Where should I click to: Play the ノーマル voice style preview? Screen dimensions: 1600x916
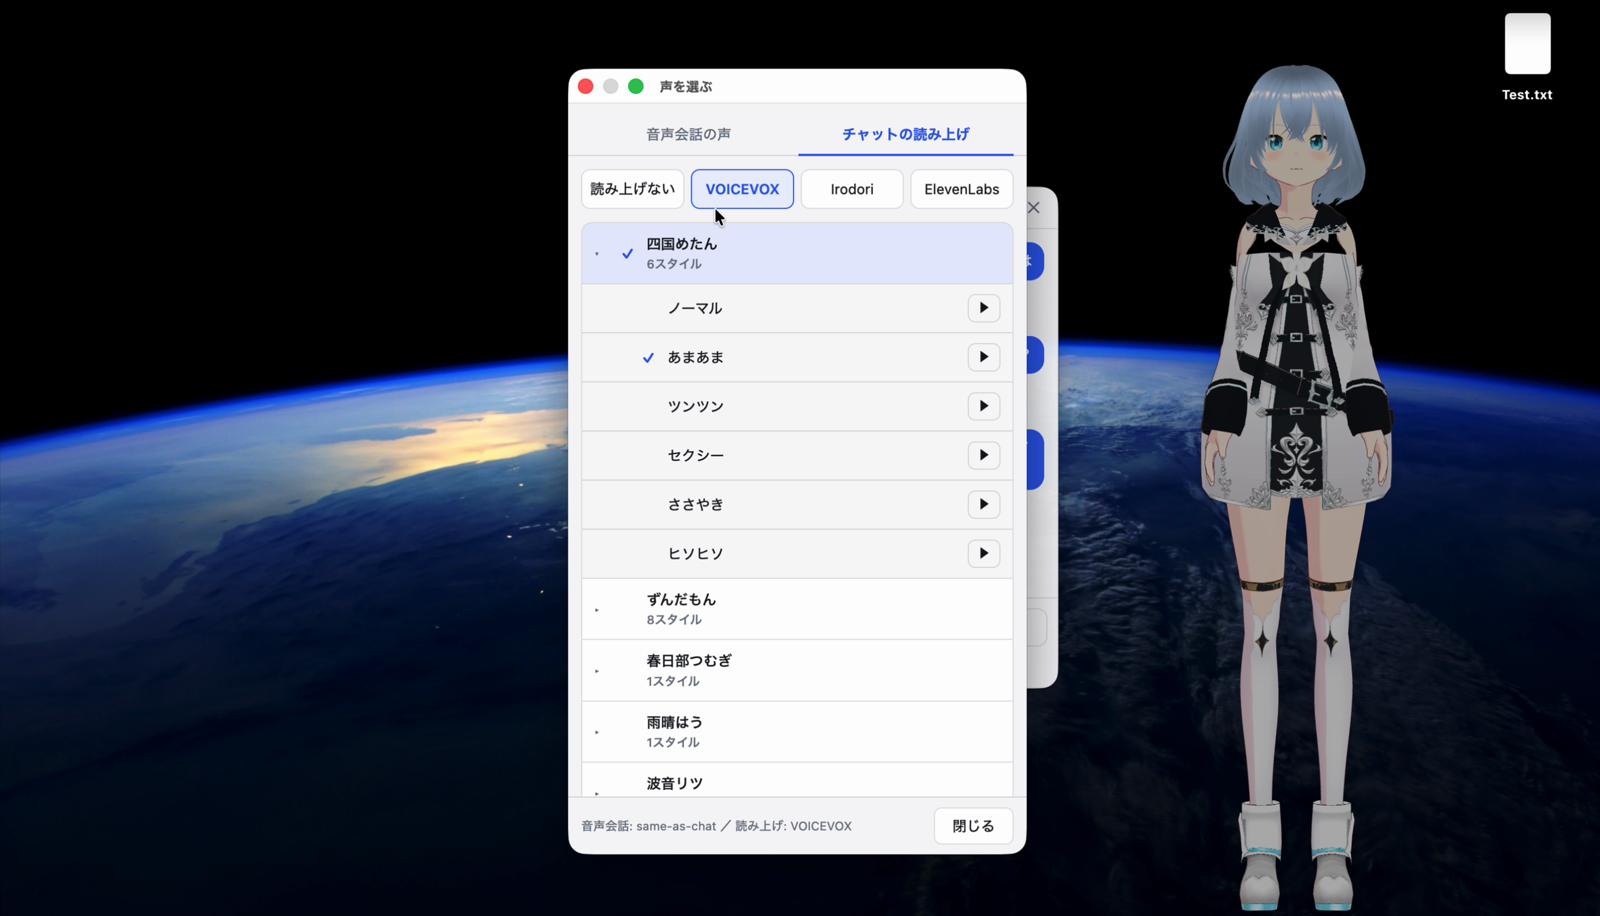(983, 308)
